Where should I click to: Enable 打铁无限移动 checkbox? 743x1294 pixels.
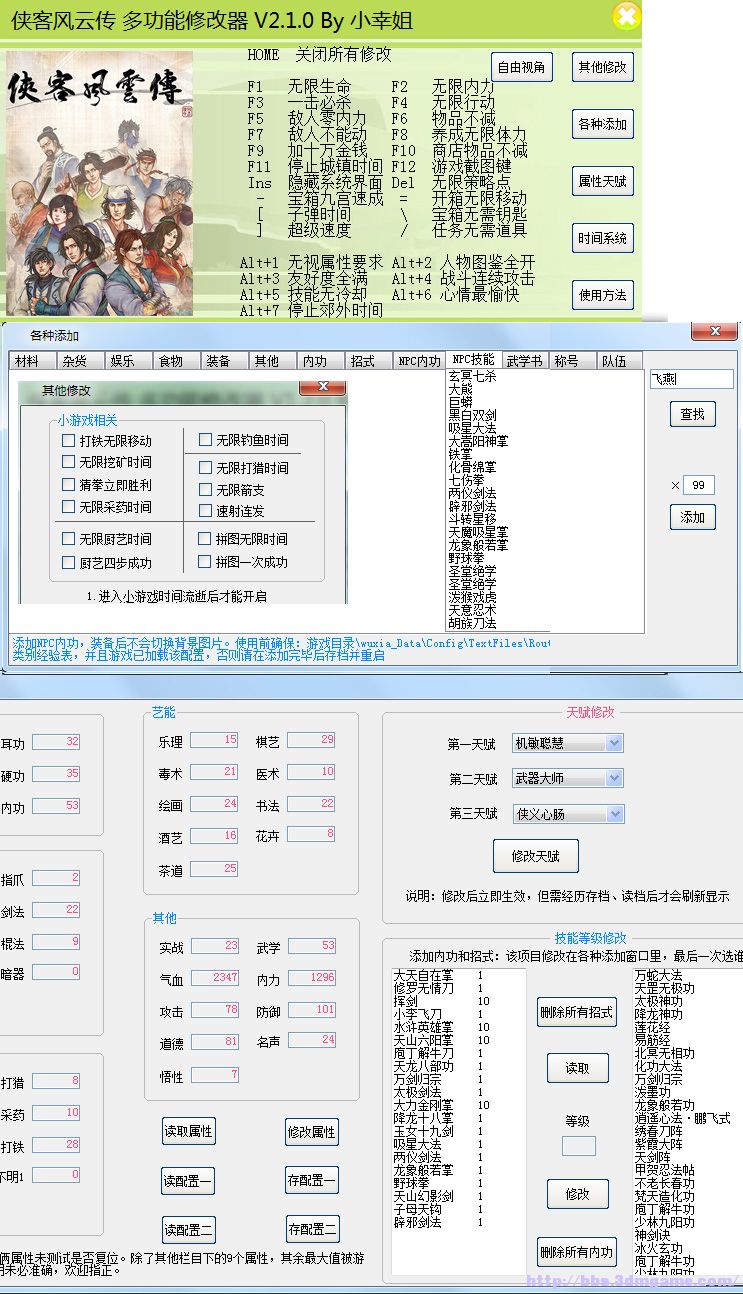click(x=68, y=441)
